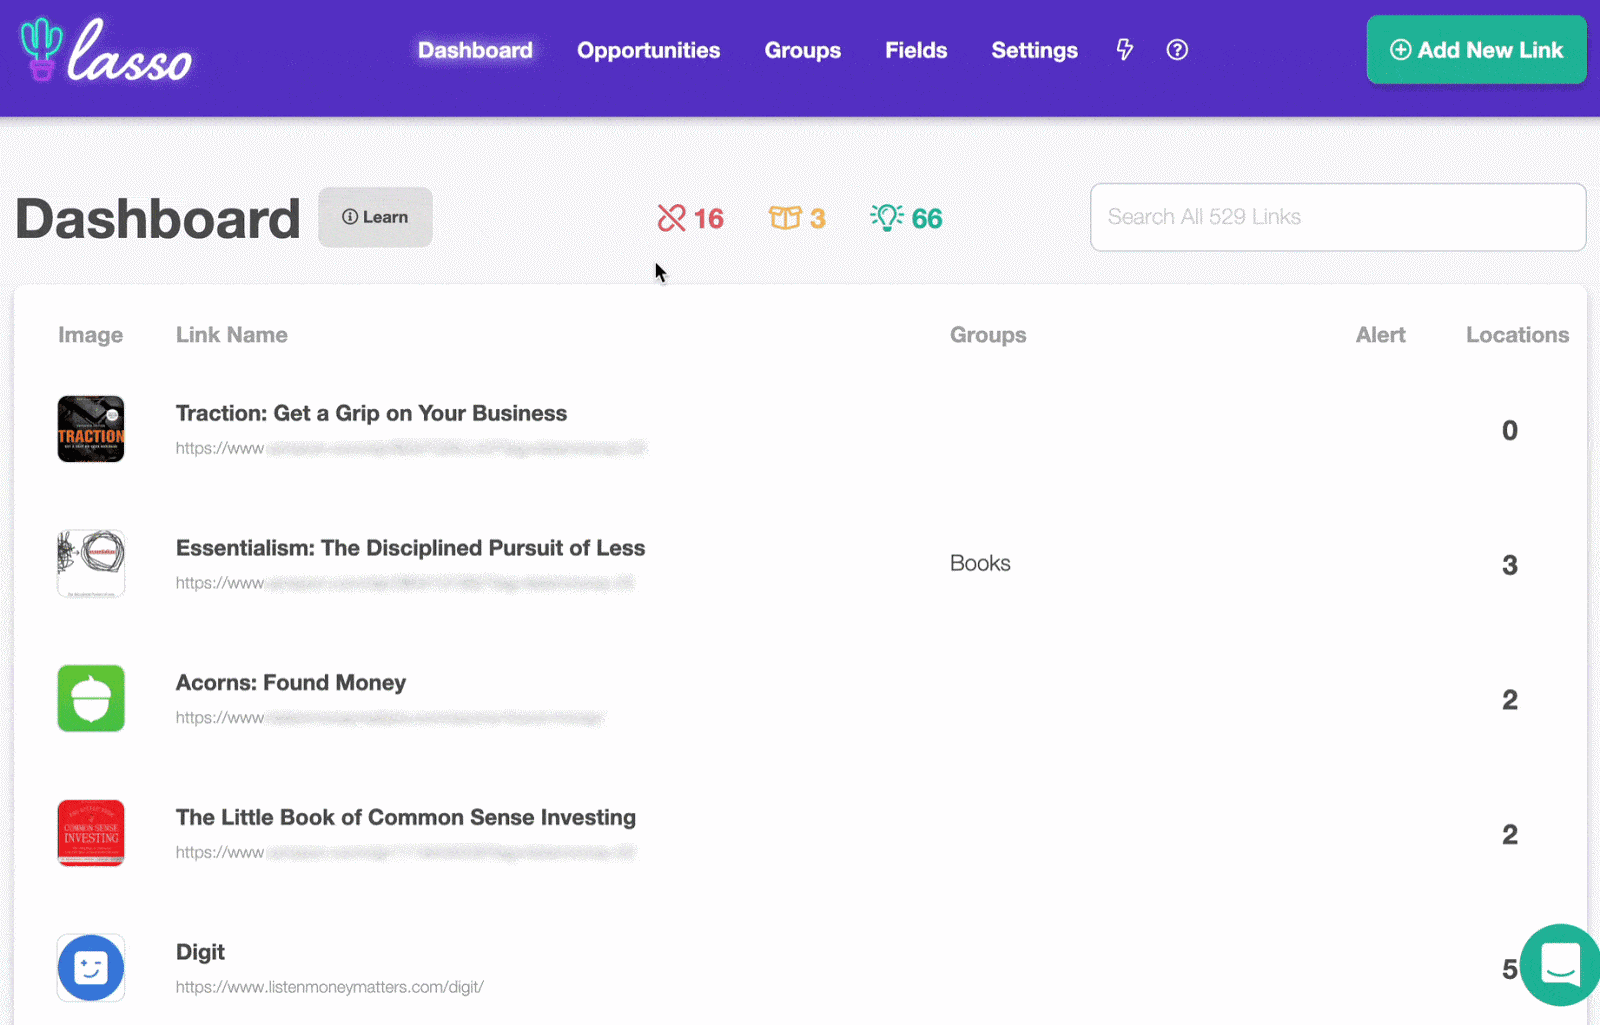Image resolution: width=1600 pixels, height=1025 pixels.
Task: Click locations count 3 for Essentialism
Action: [1510, 565]
